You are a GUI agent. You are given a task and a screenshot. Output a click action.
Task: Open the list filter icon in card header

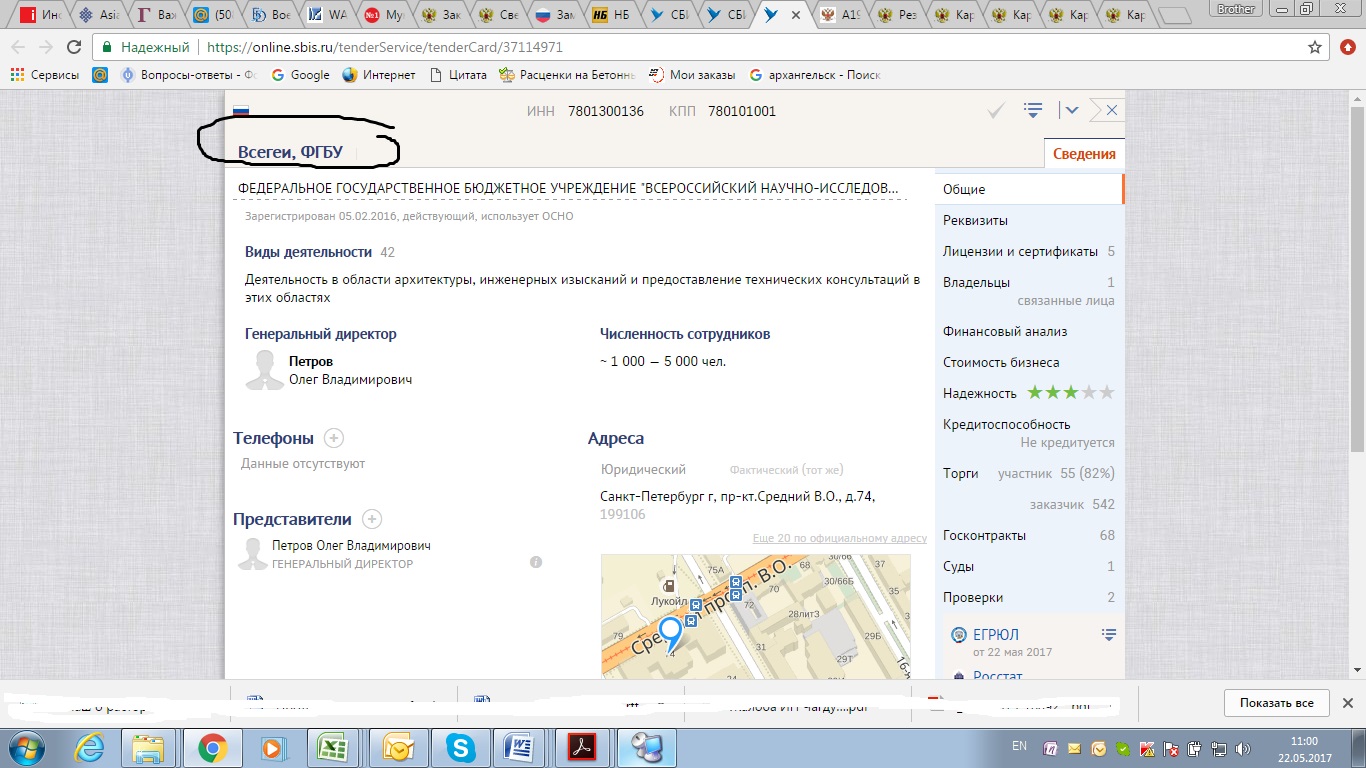pyautogui.click(x=1033, y=110)
